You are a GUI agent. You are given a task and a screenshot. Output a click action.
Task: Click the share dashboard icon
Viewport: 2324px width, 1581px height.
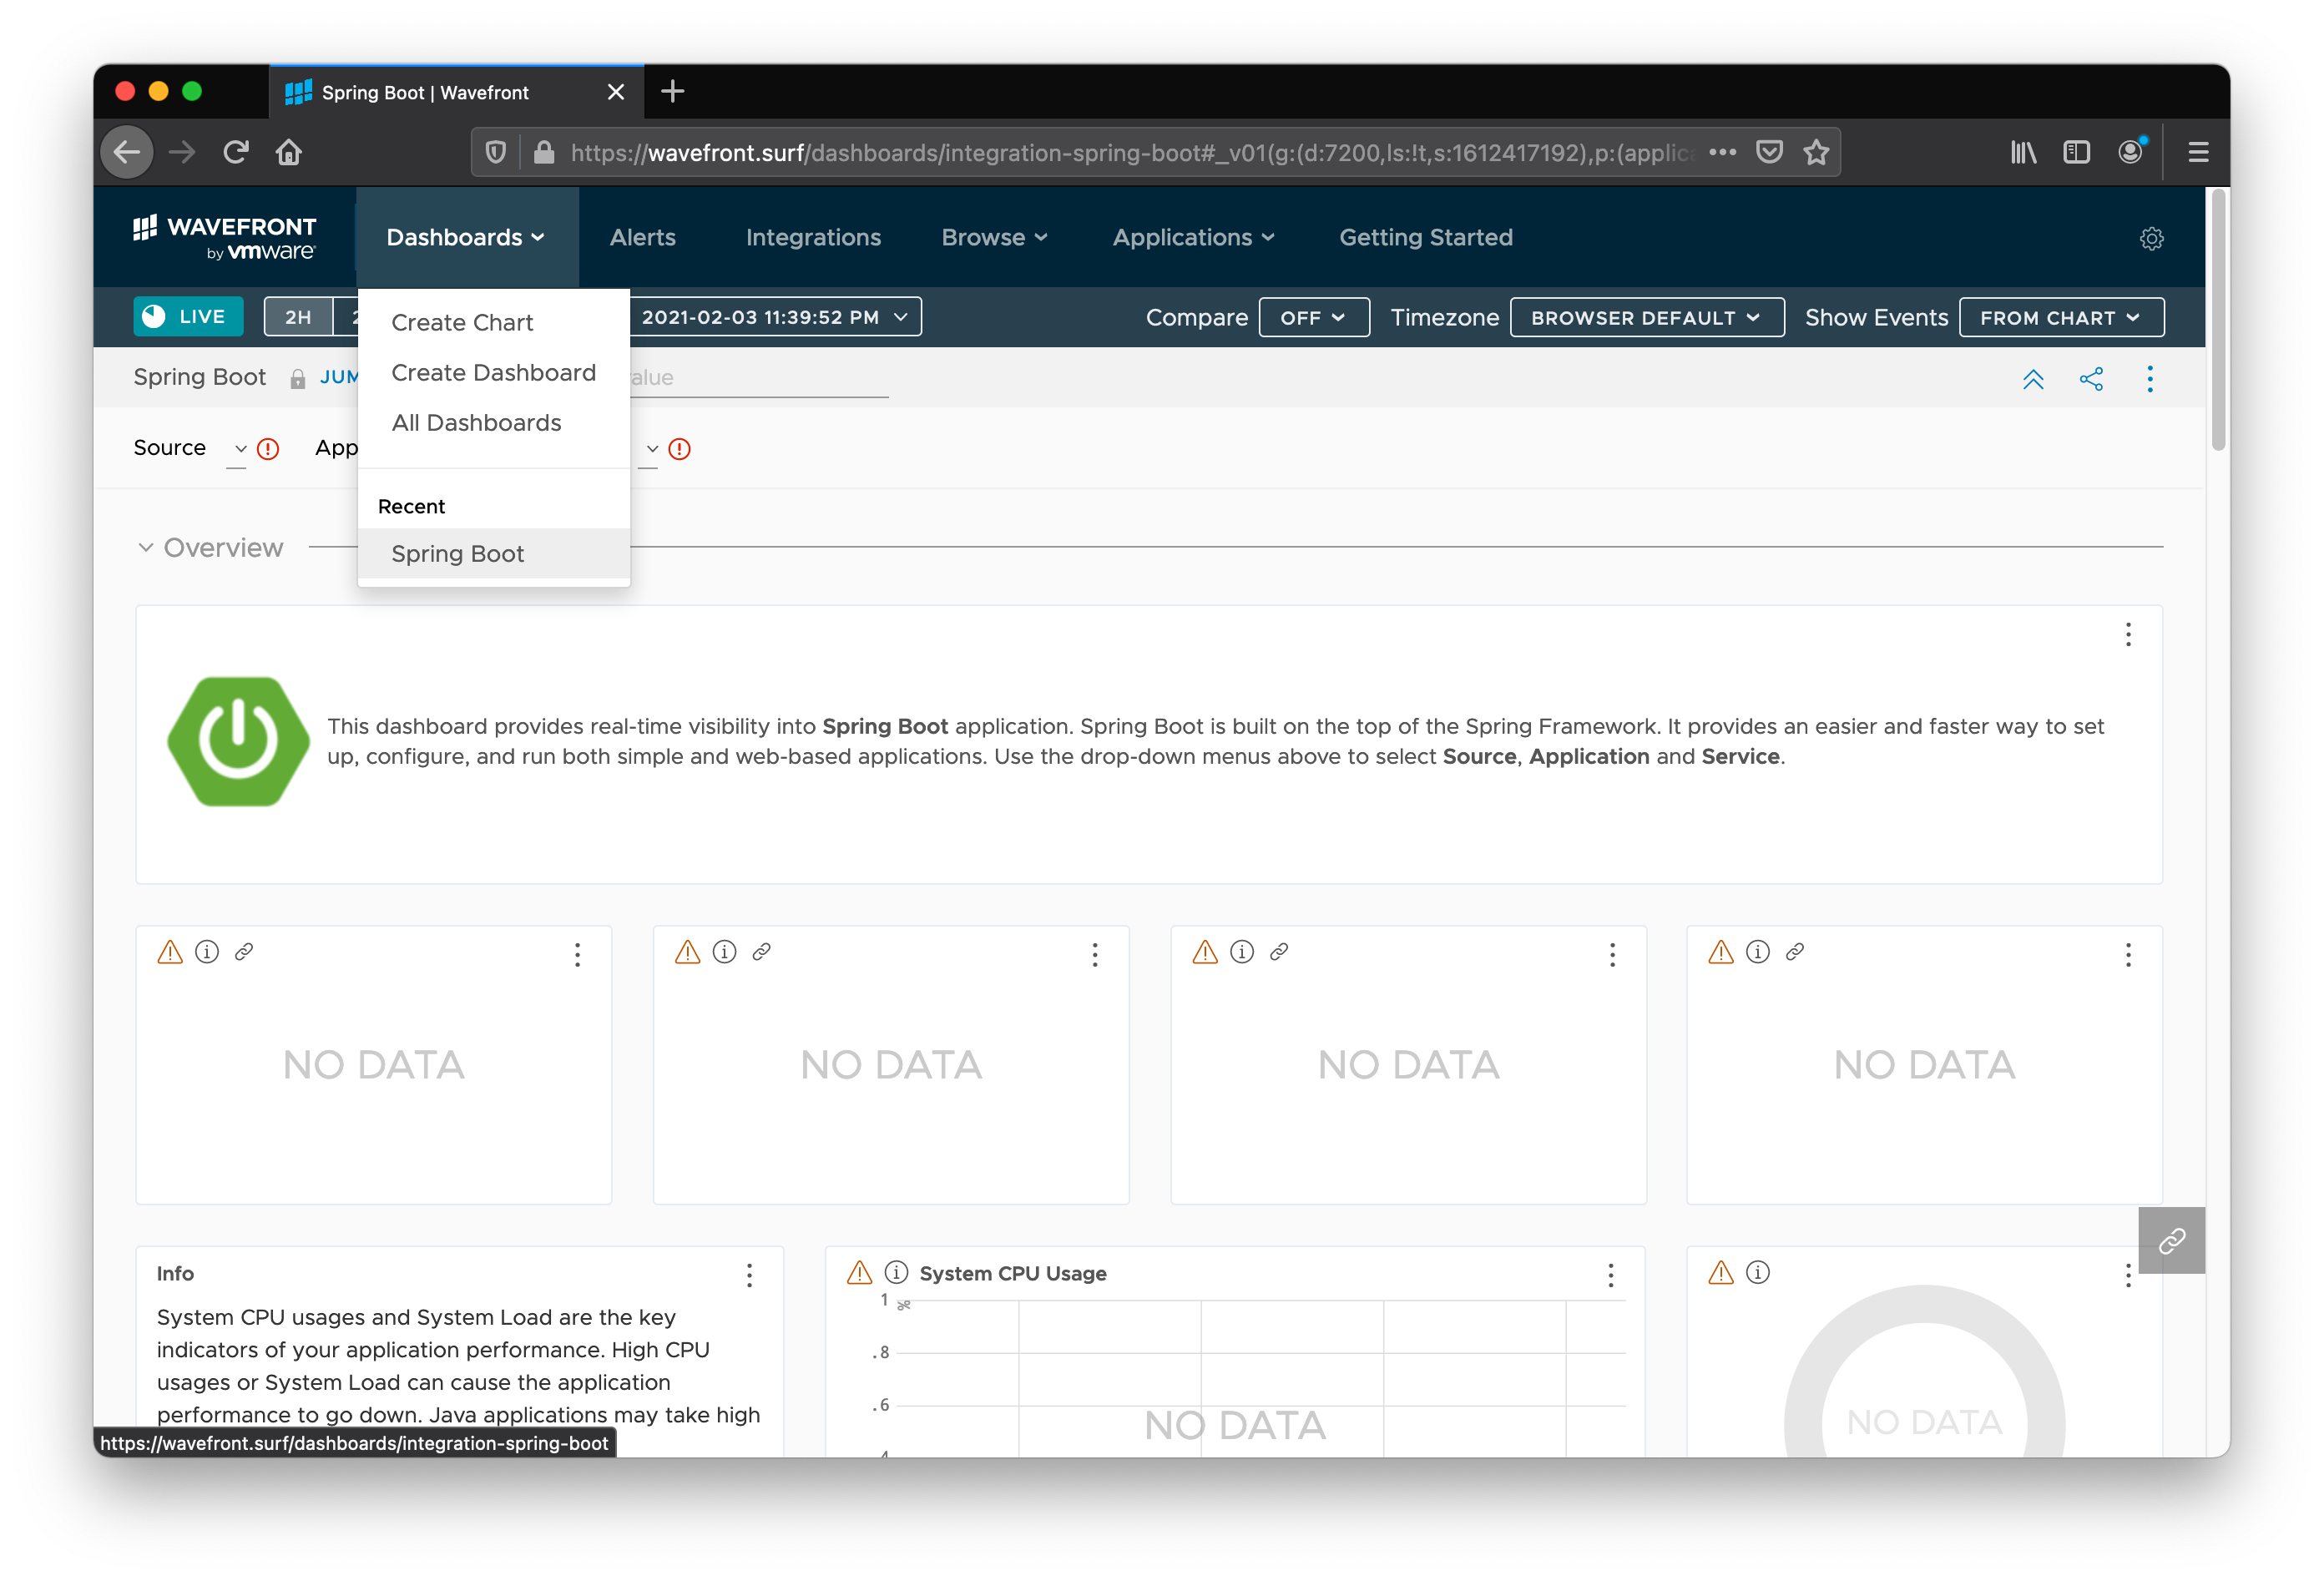pos(2091,379)
